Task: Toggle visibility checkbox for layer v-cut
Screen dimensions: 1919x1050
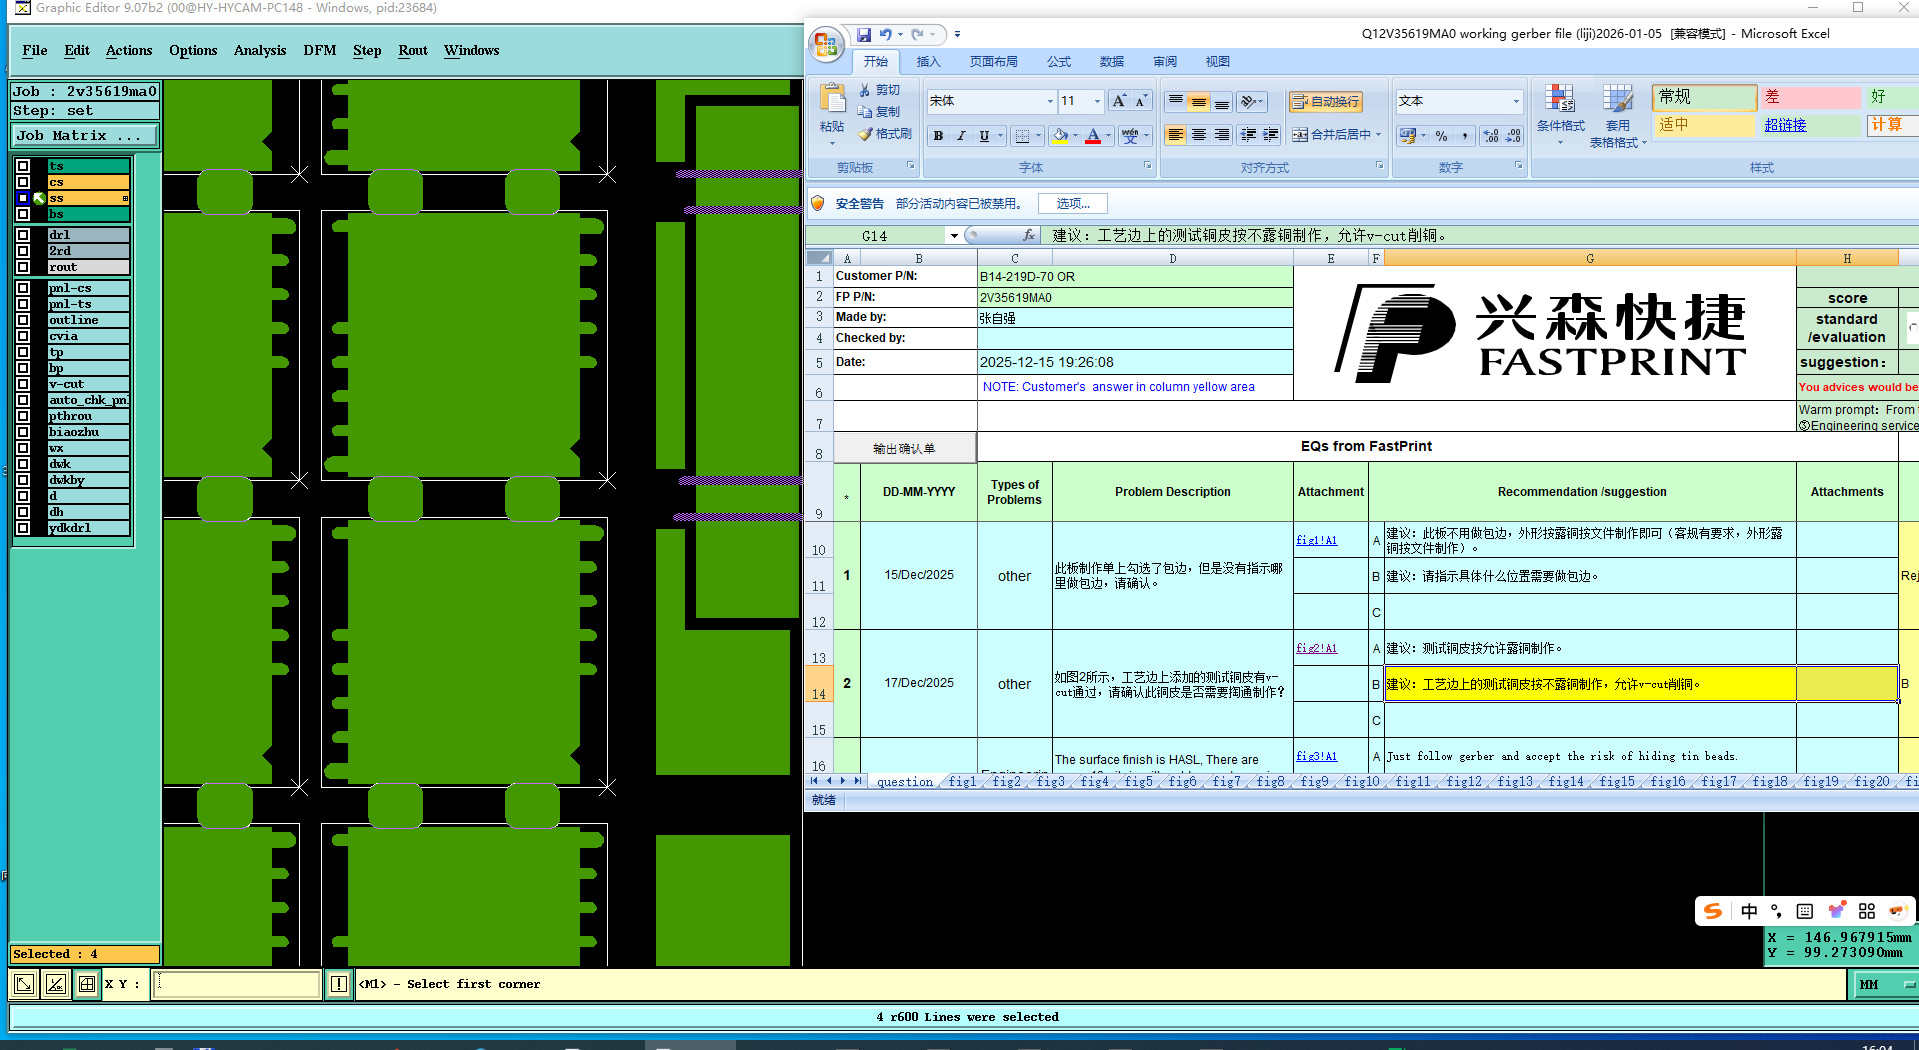Action: [x=23, y=385]
